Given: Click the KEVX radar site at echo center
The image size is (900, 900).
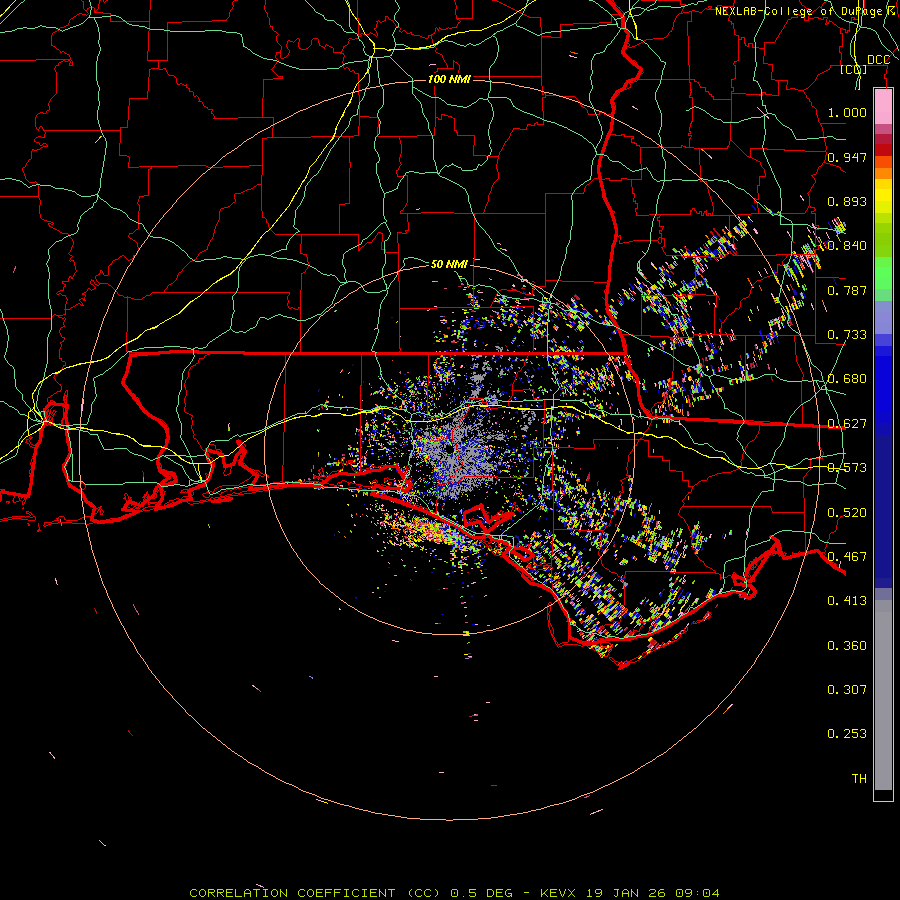Looking at the screenshot, I should point(448,449).
